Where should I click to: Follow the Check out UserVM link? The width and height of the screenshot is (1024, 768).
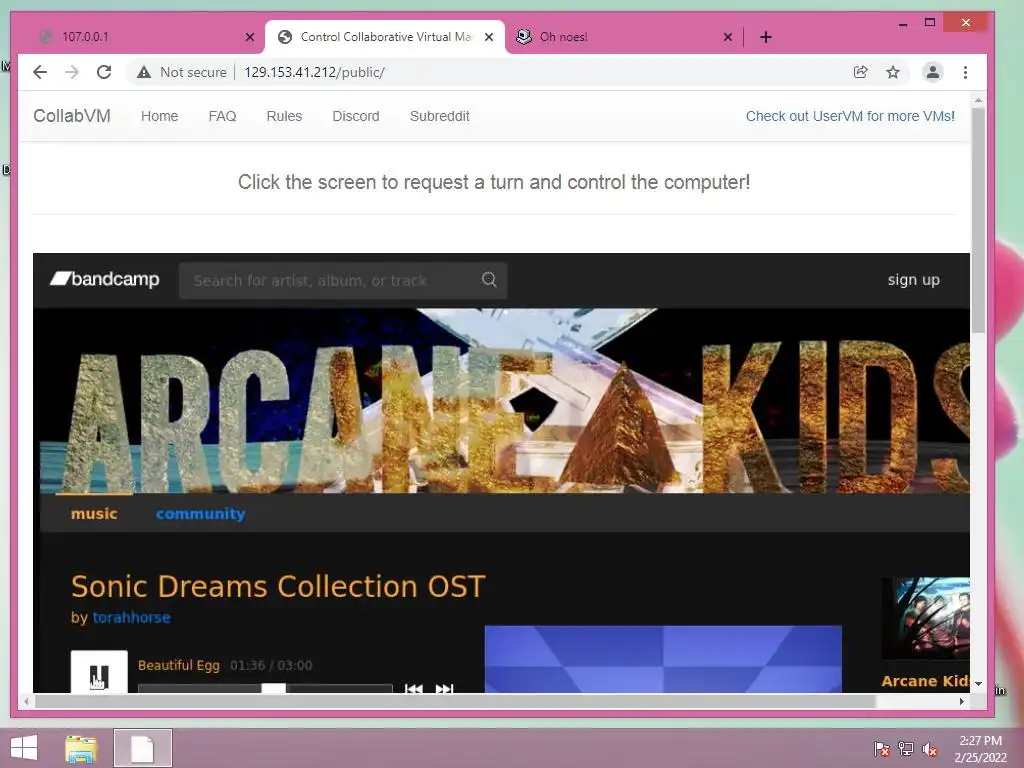pyautogui.click(x=850, y=116)
